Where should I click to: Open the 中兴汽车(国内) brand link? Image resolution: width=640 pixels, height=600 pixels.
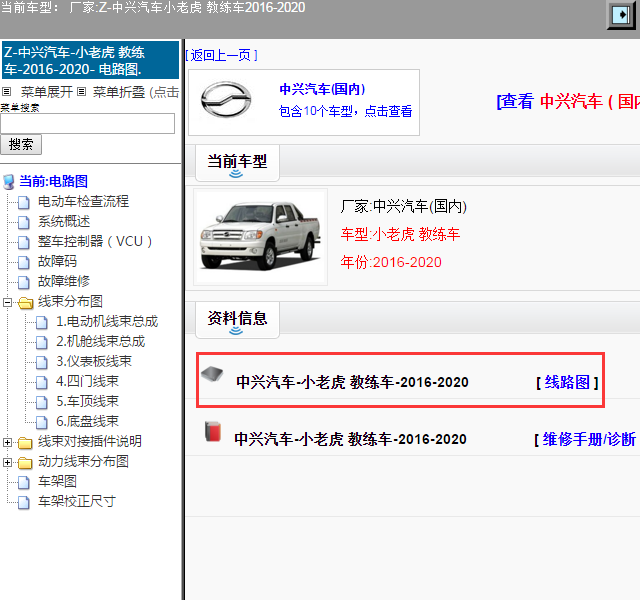click(x=322, y=89)
